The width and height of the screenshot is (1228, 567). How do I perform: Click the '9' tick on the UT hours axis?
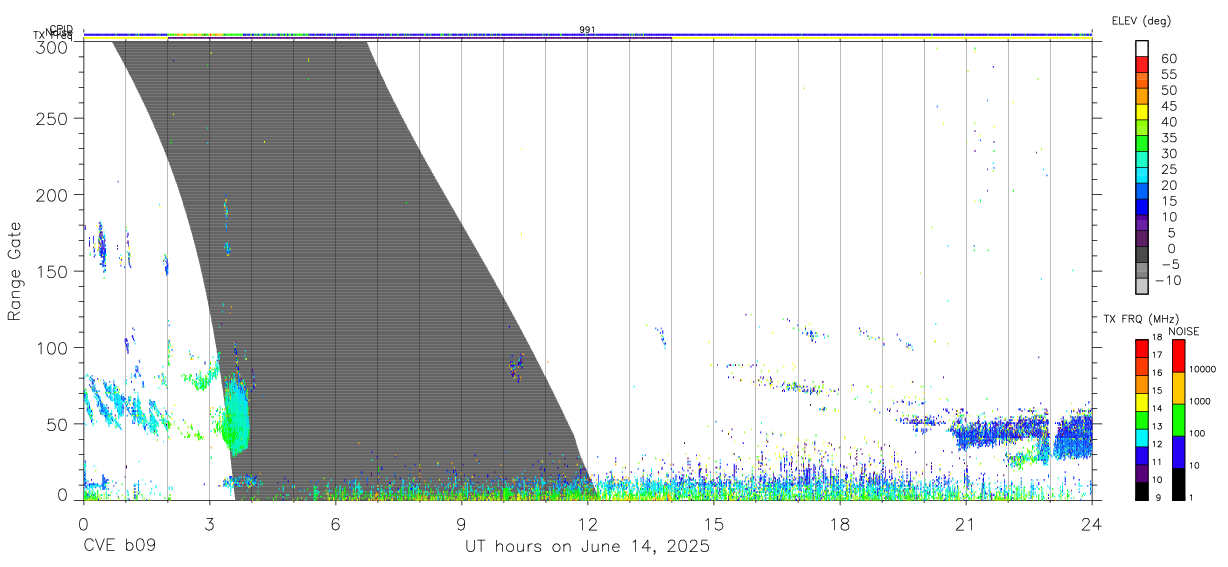[461, 523]
